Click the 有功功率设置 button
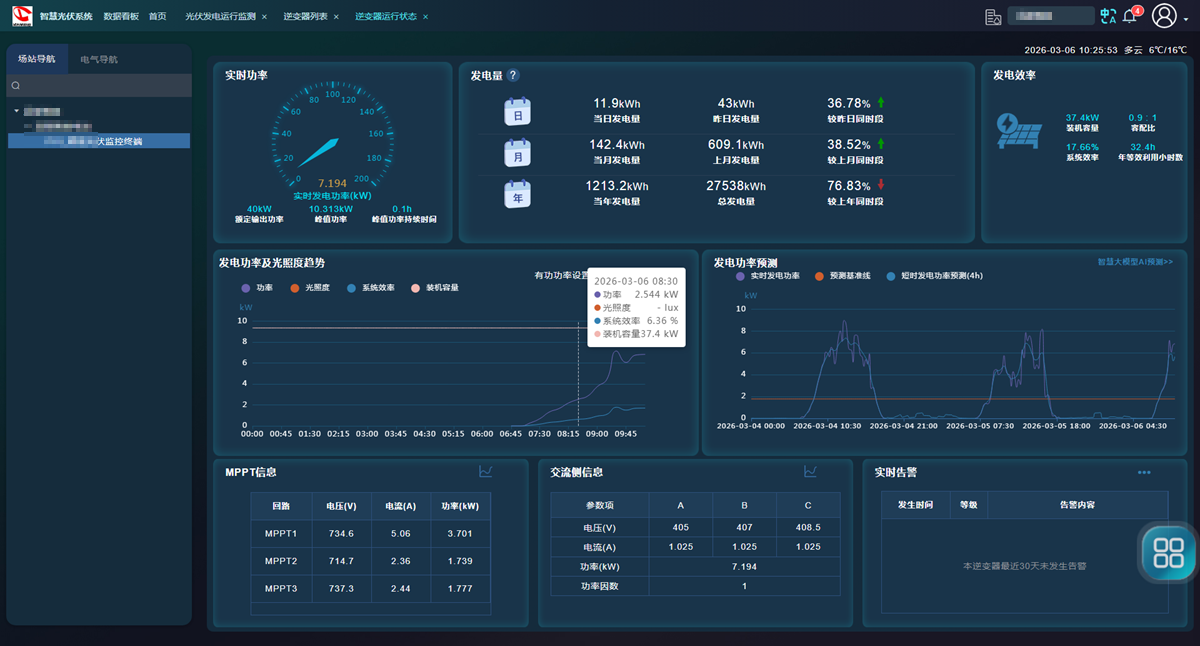This screenshot has width=1200, height=646. pos(562,275)
